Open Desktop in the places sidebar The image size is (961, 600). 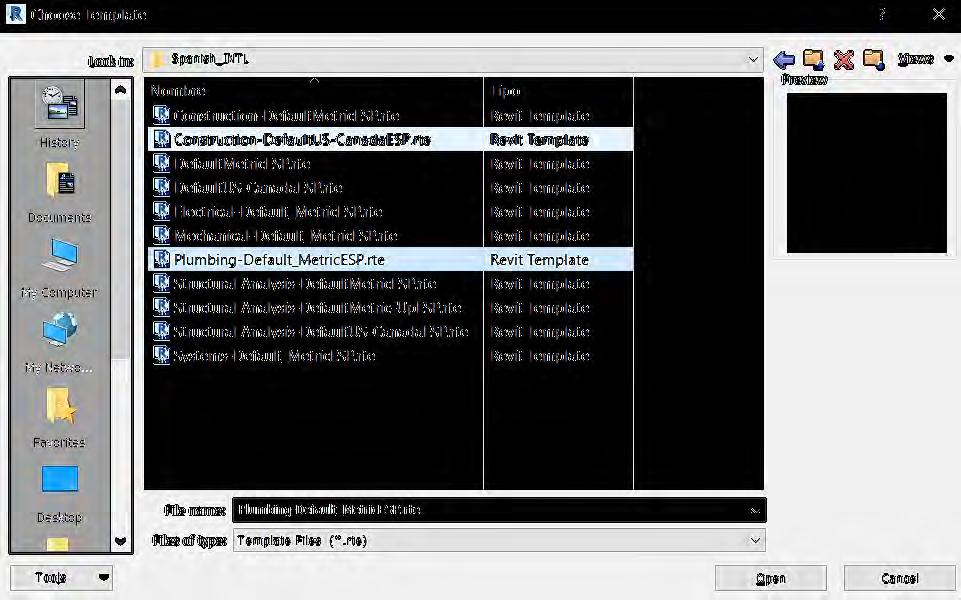tap(59, 494)
